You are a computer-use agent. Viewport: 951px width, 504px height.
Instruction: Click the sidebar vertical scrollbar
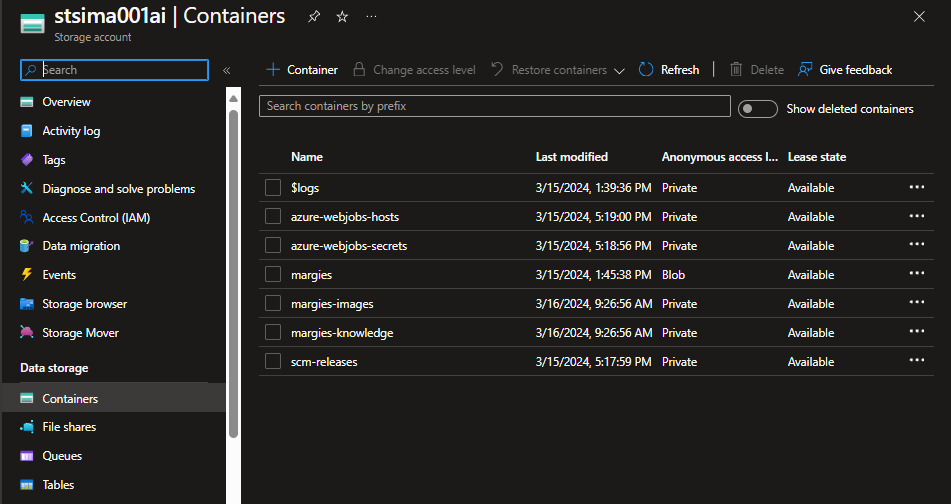pos(234,273)
